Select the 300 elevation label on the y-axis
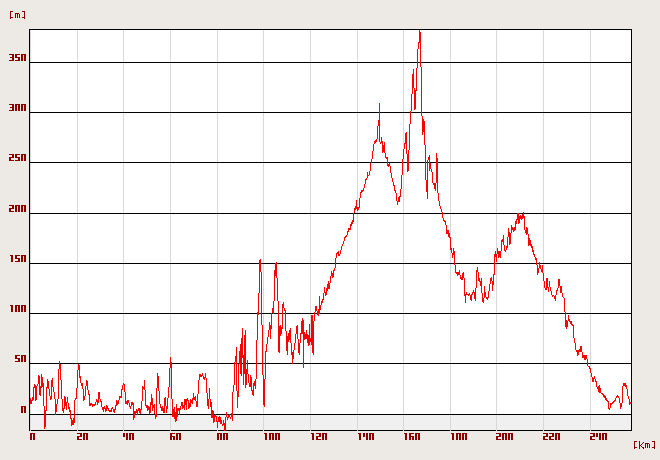 click(16, 109)
